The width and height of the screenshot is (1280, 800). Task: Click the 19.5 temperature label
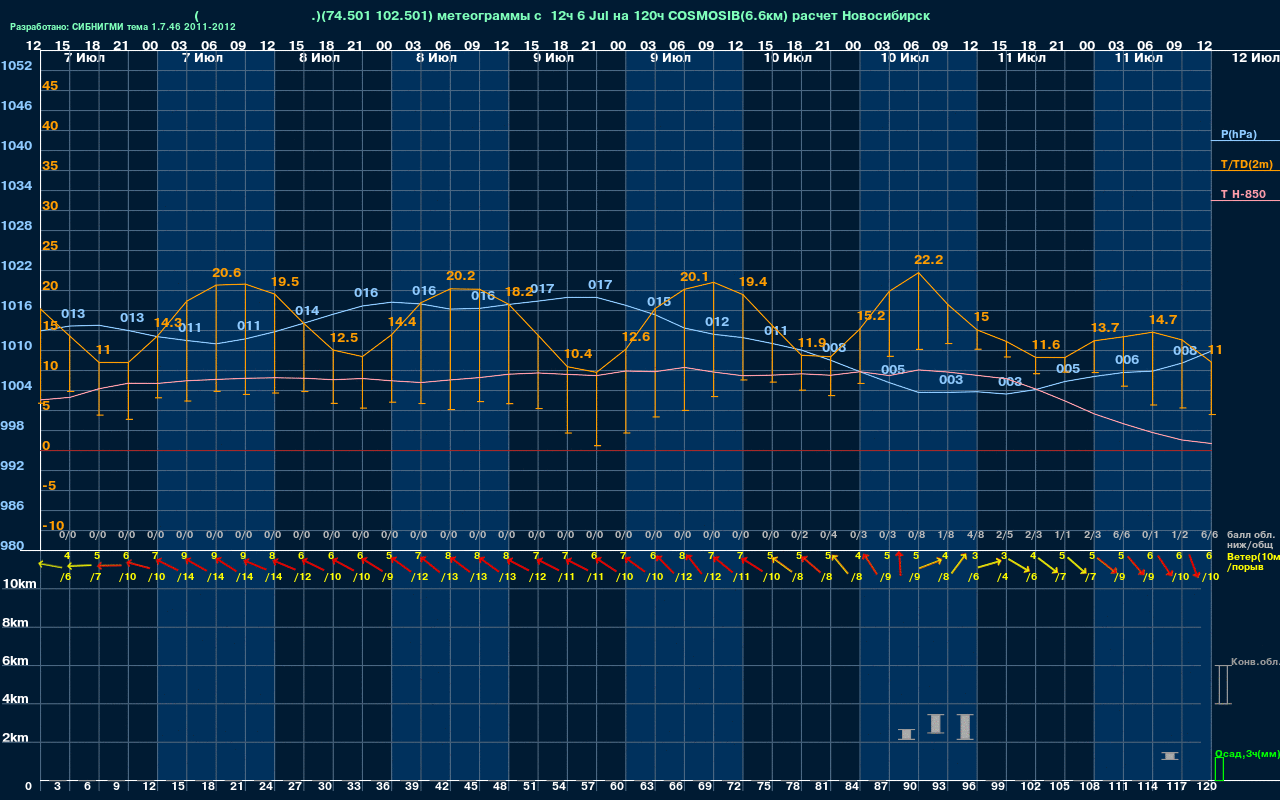285,281
